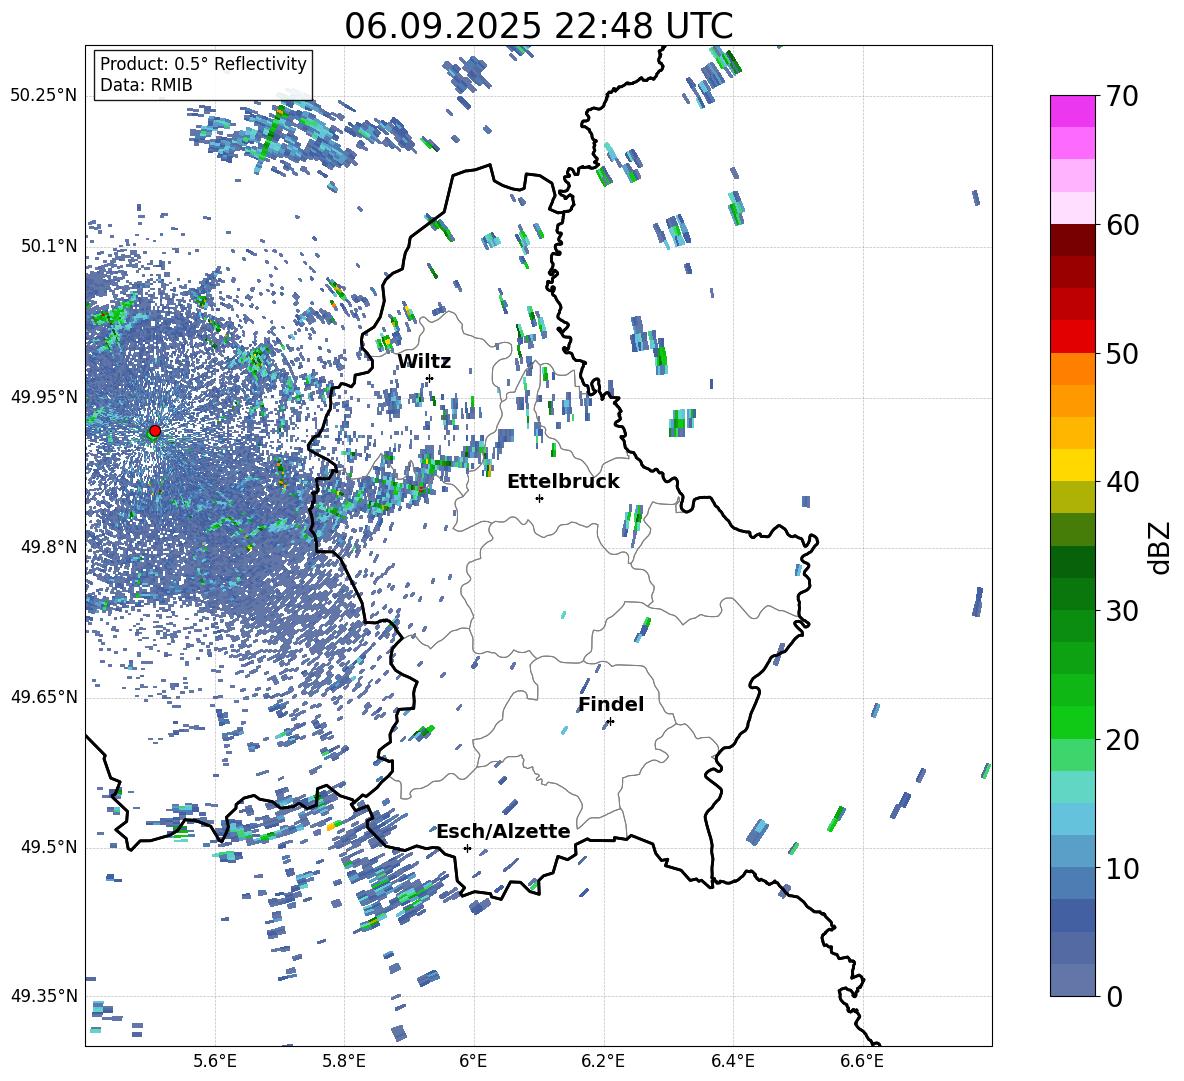Click the 10 dBZ colorbar tick label

1121,868
